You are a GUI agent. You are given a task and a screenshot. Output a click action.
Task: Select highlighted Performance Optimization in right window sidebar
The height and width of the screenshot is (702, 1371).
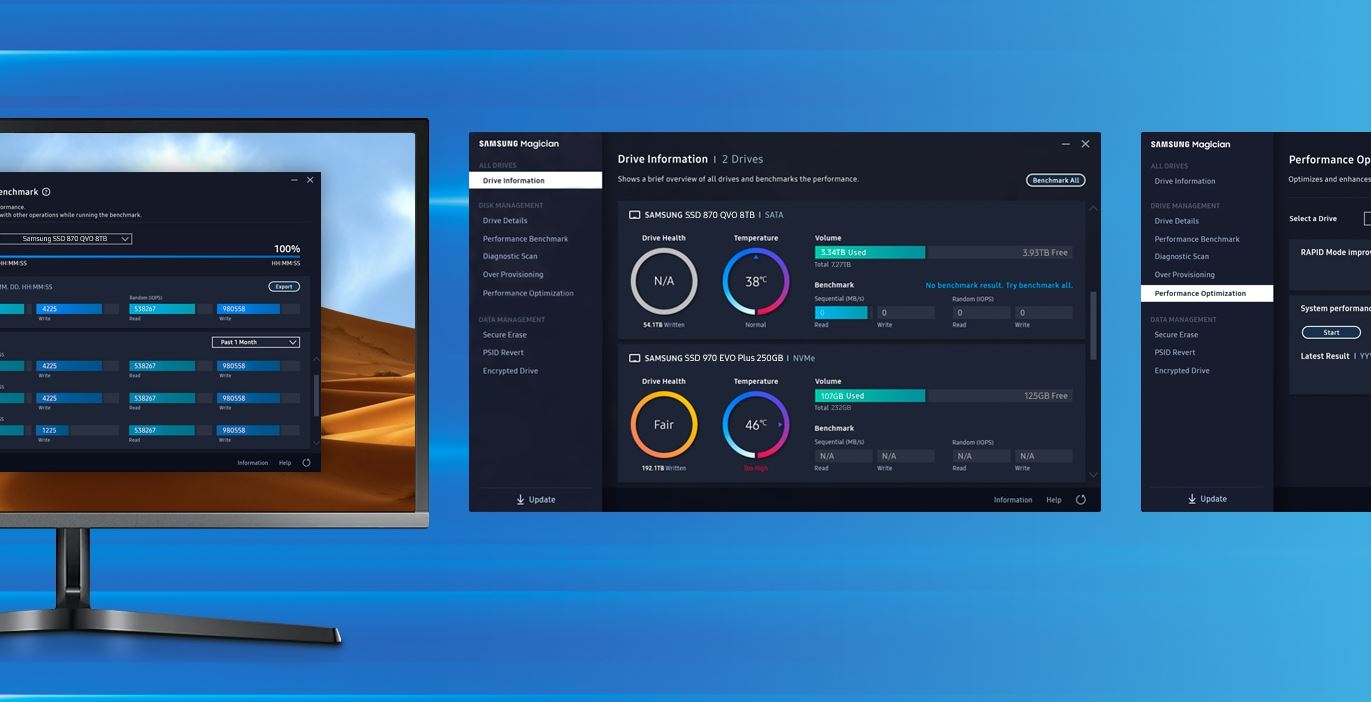click(x=1207, y=294)
